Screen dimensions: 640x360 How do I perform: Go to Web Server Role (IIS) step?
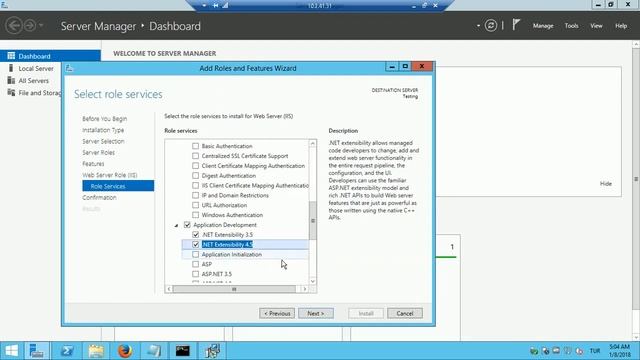[110, 175]
